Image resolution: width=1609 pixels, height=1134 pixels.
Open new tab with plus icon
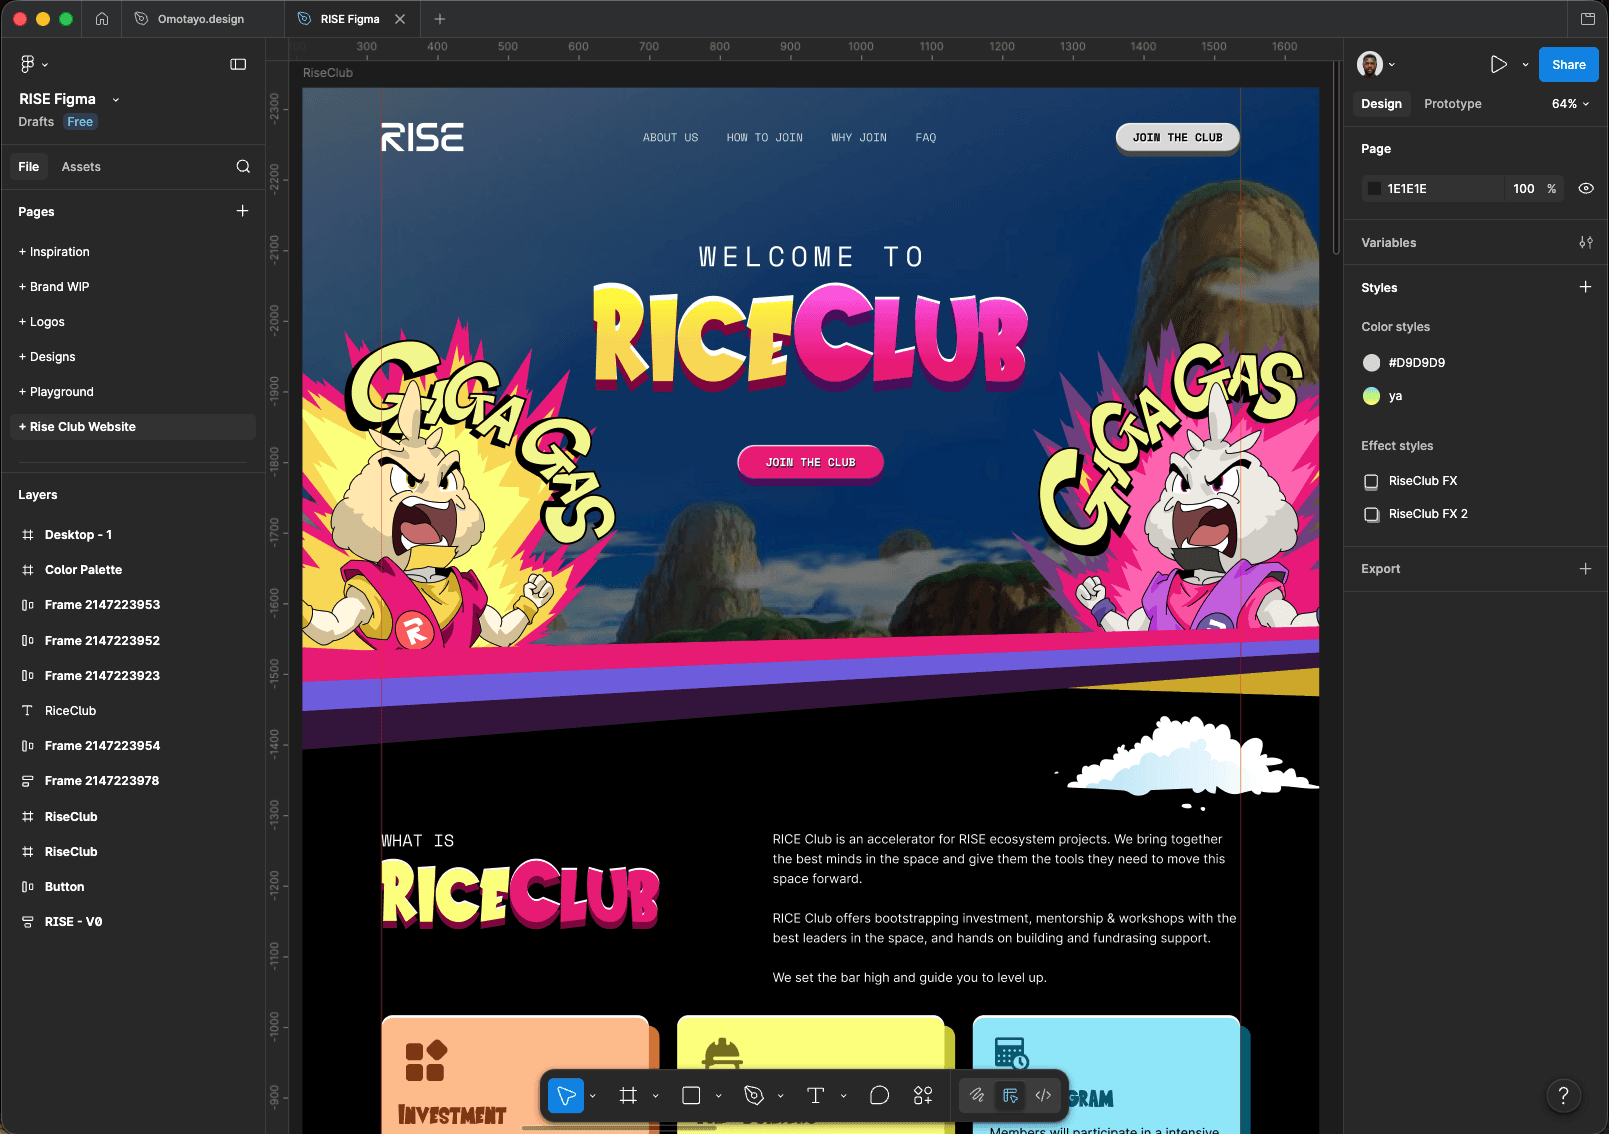439,19
